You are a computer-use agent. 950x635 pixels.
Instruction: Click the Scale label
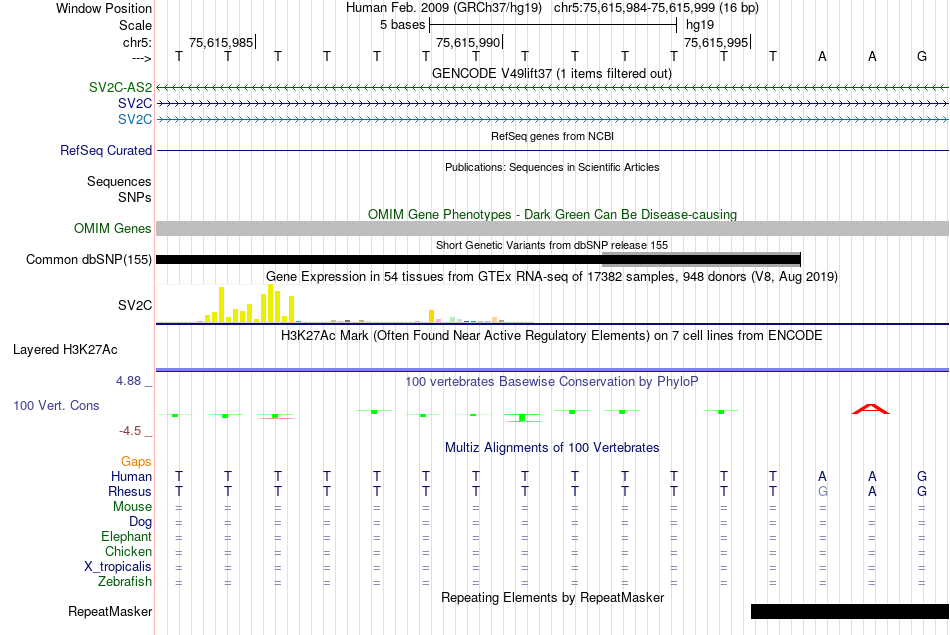pos(135,25)
